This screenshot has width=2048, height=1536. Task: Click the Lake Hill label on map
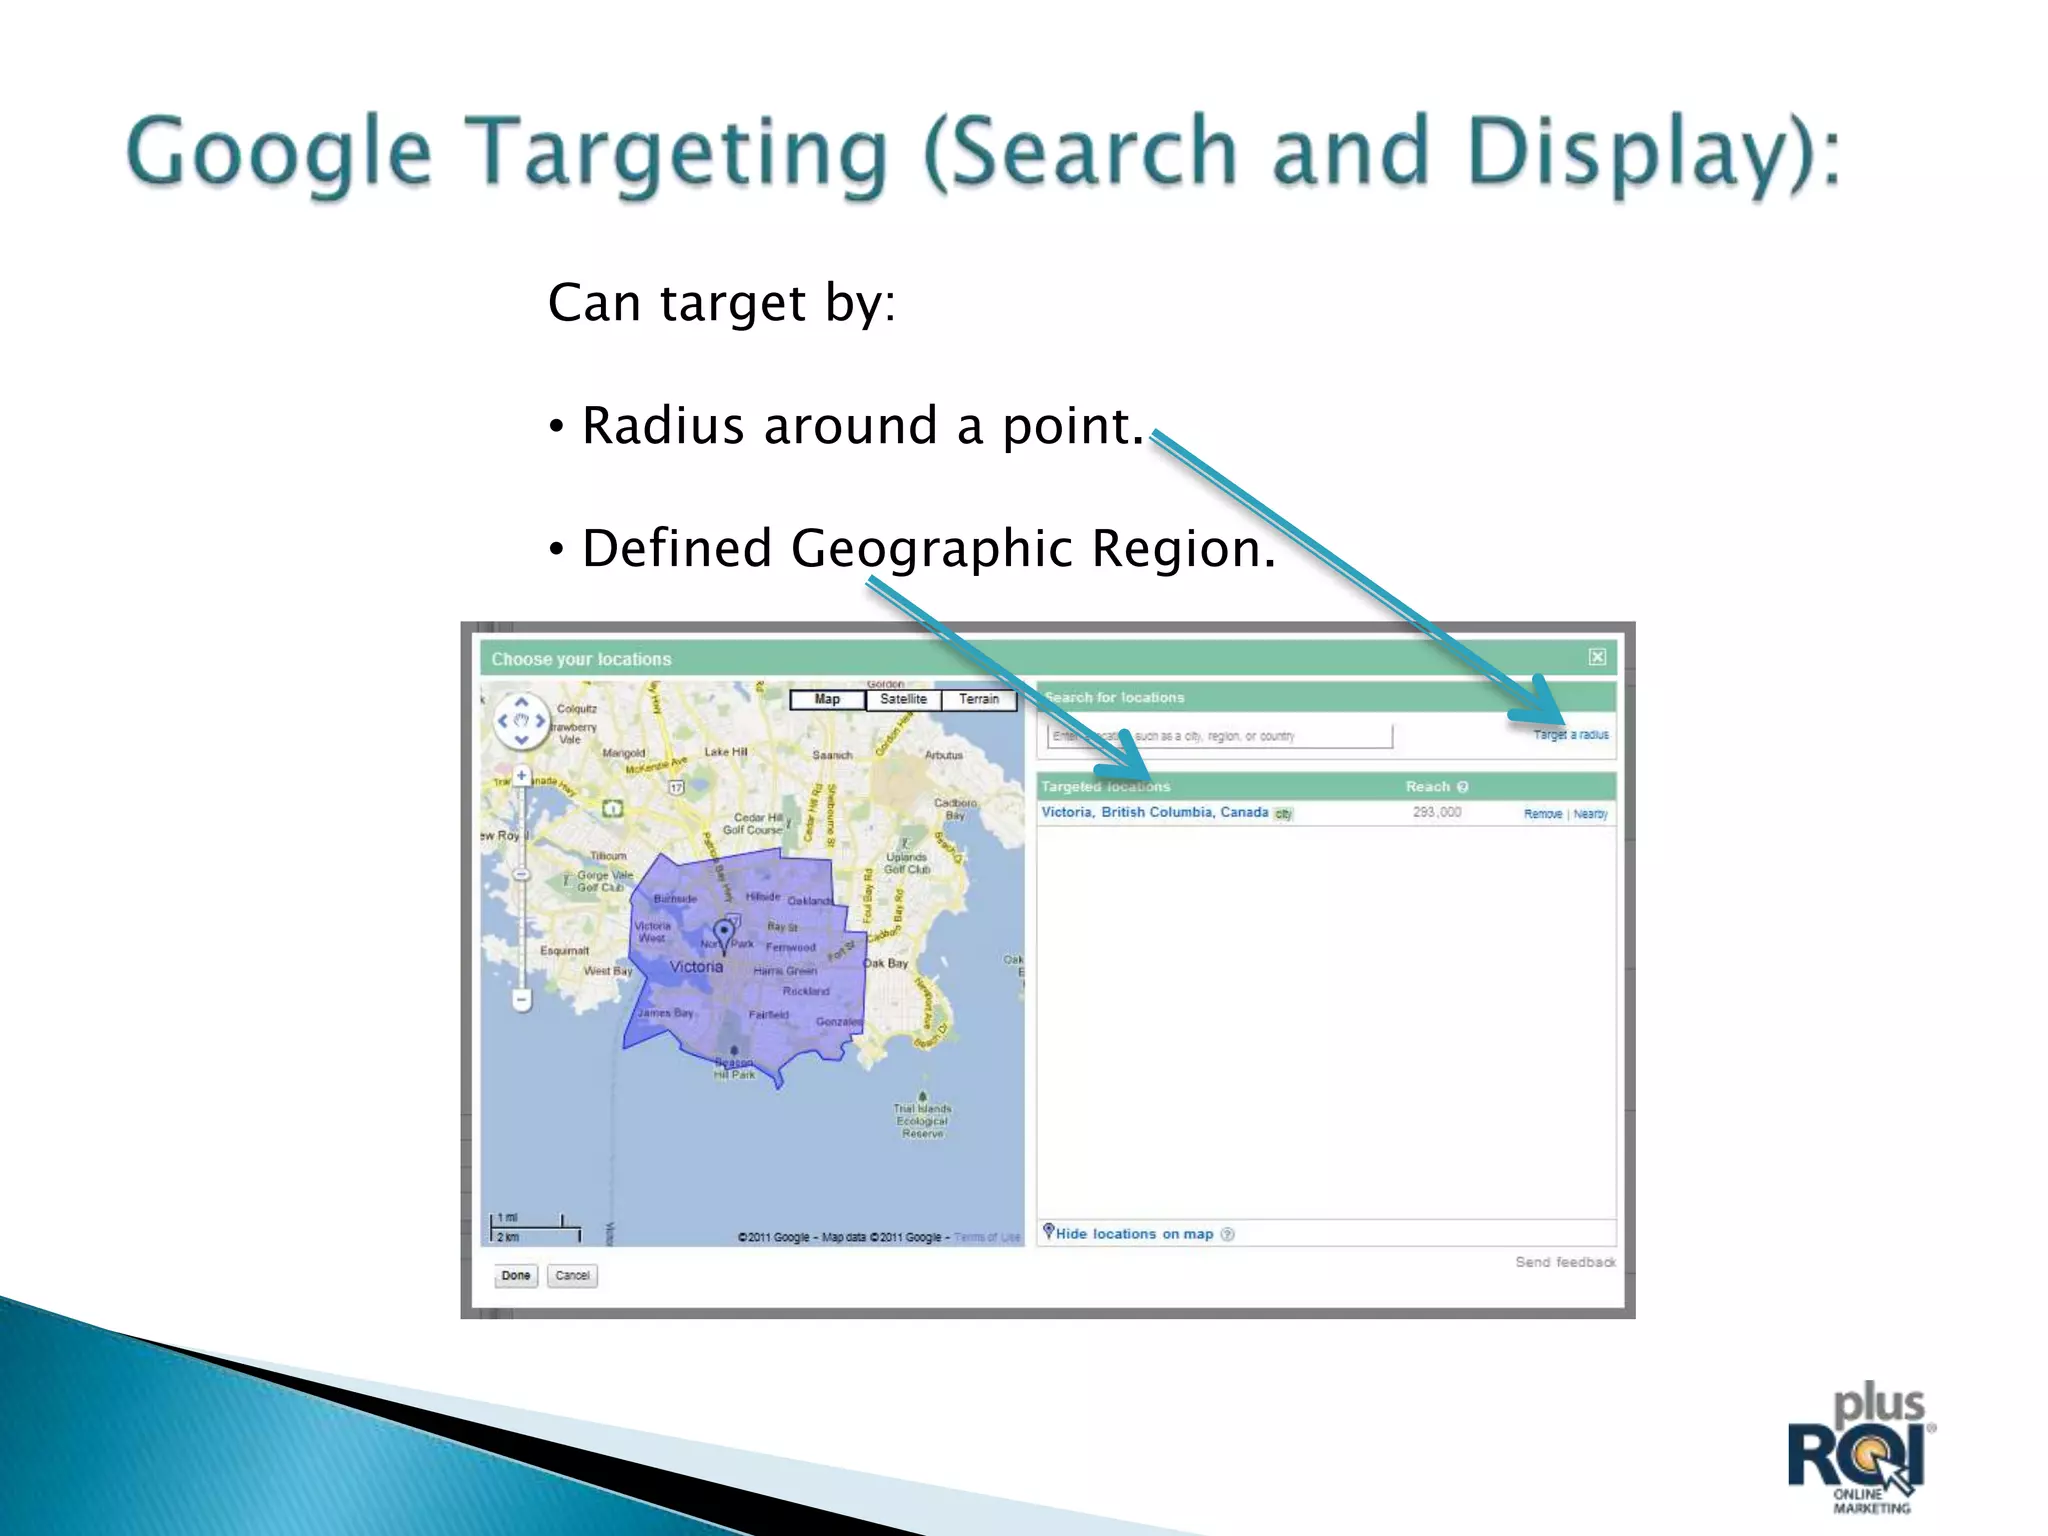(726, 752)
